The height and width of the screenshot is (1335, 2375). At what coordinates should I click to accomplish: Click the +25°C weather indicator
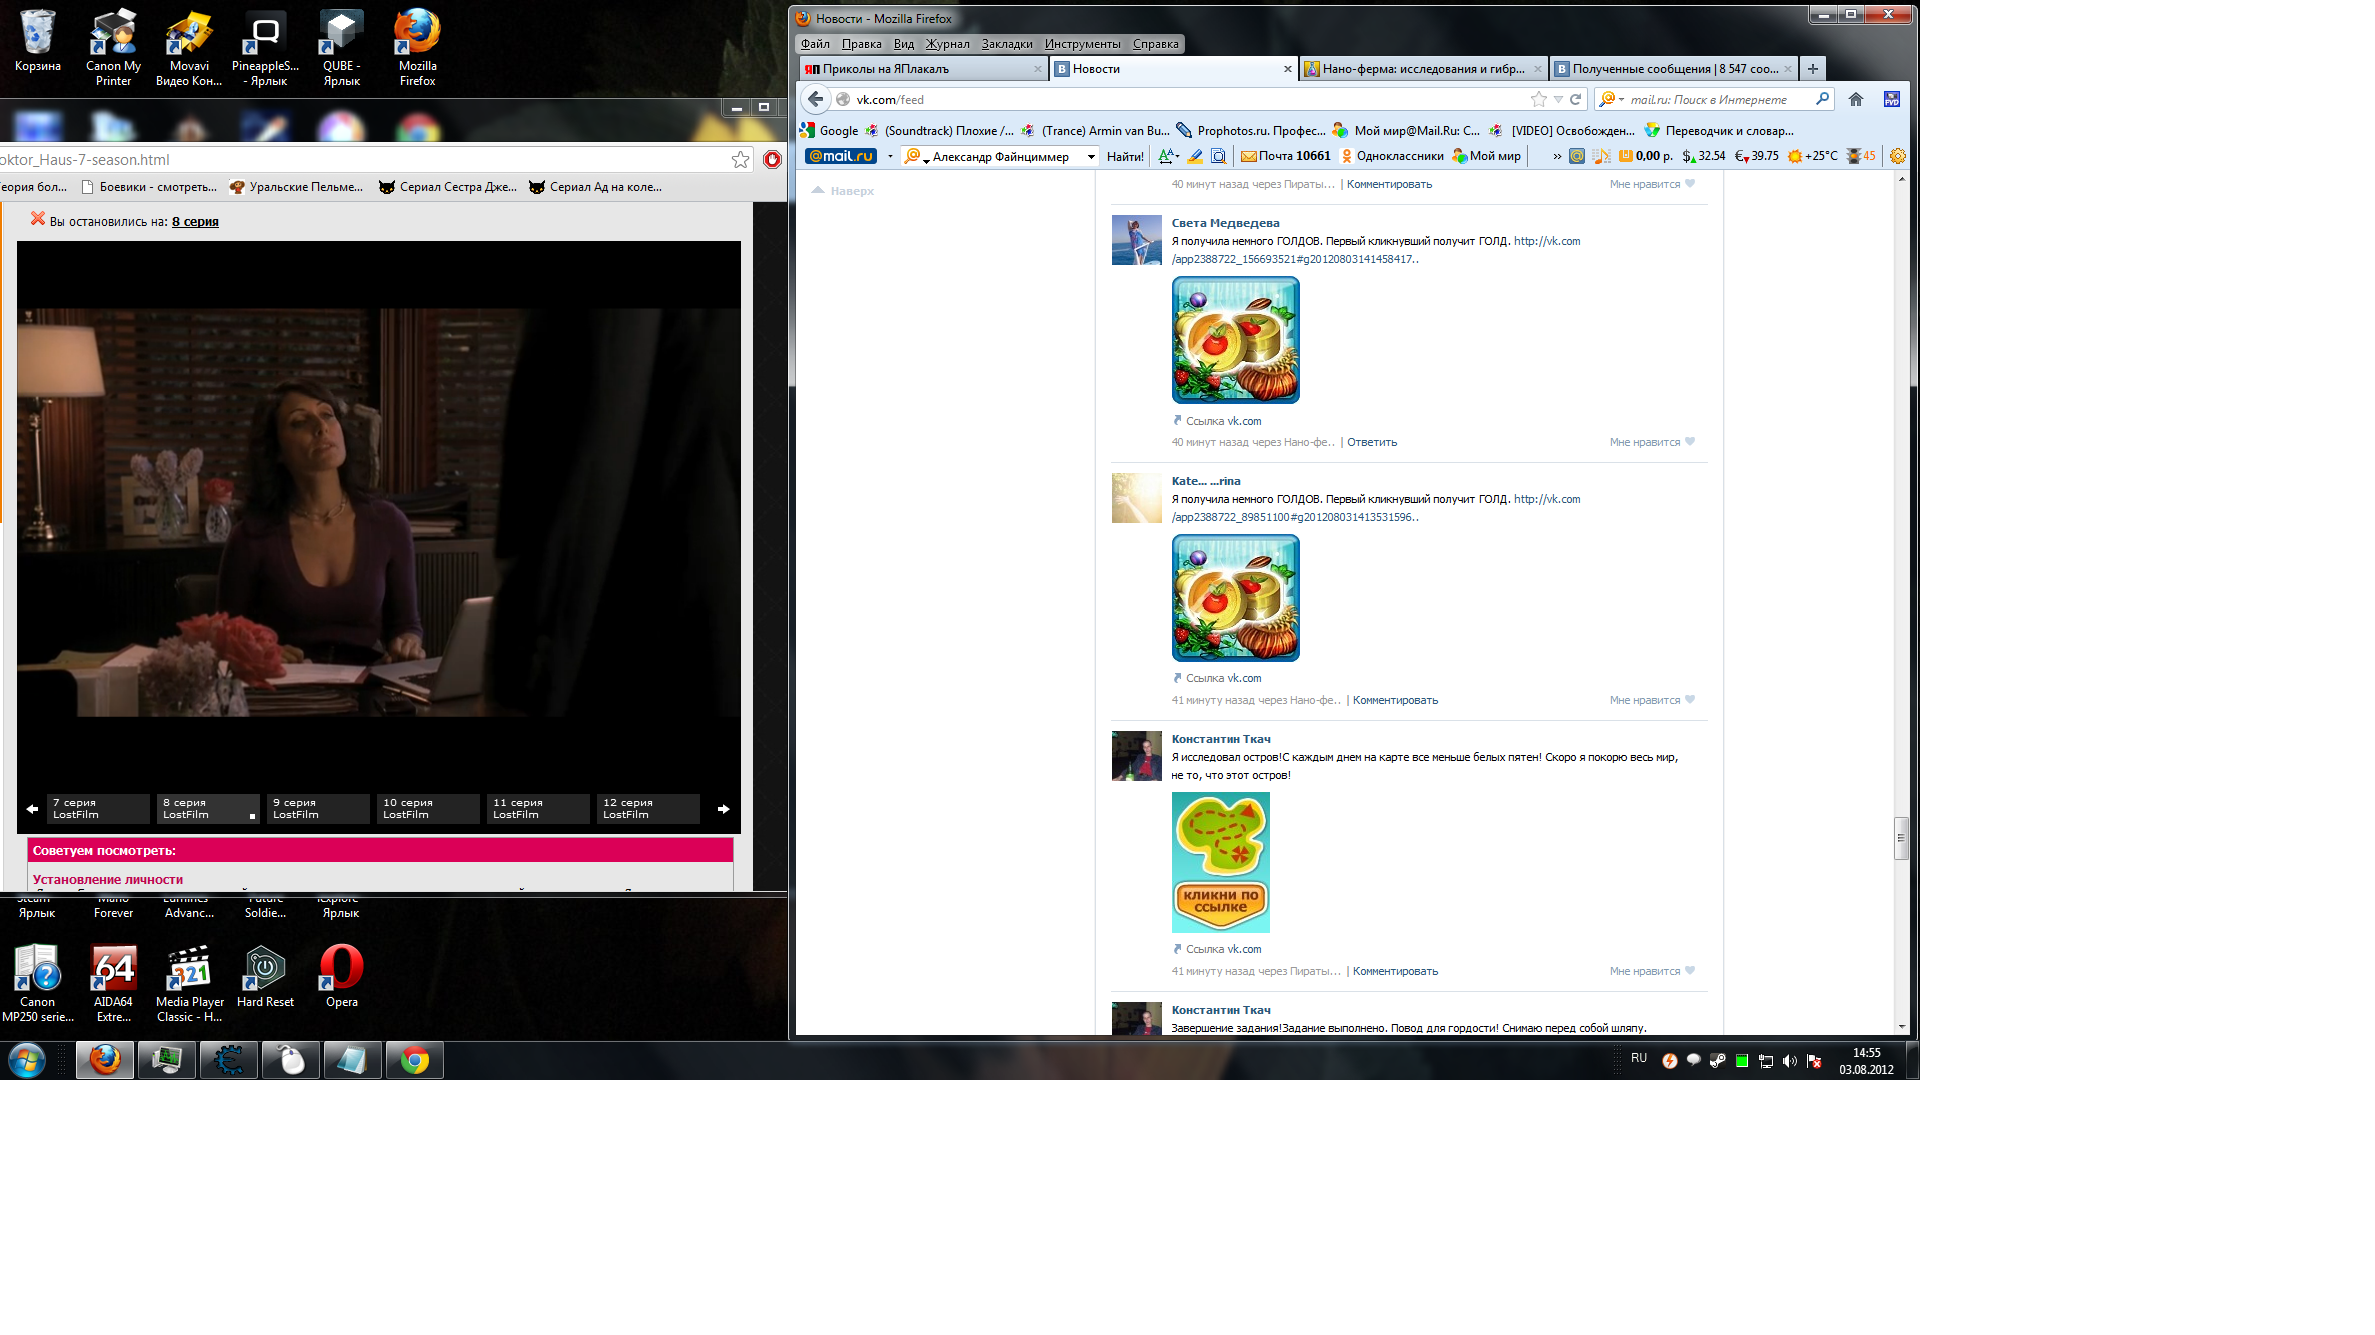coord(1812,156)
